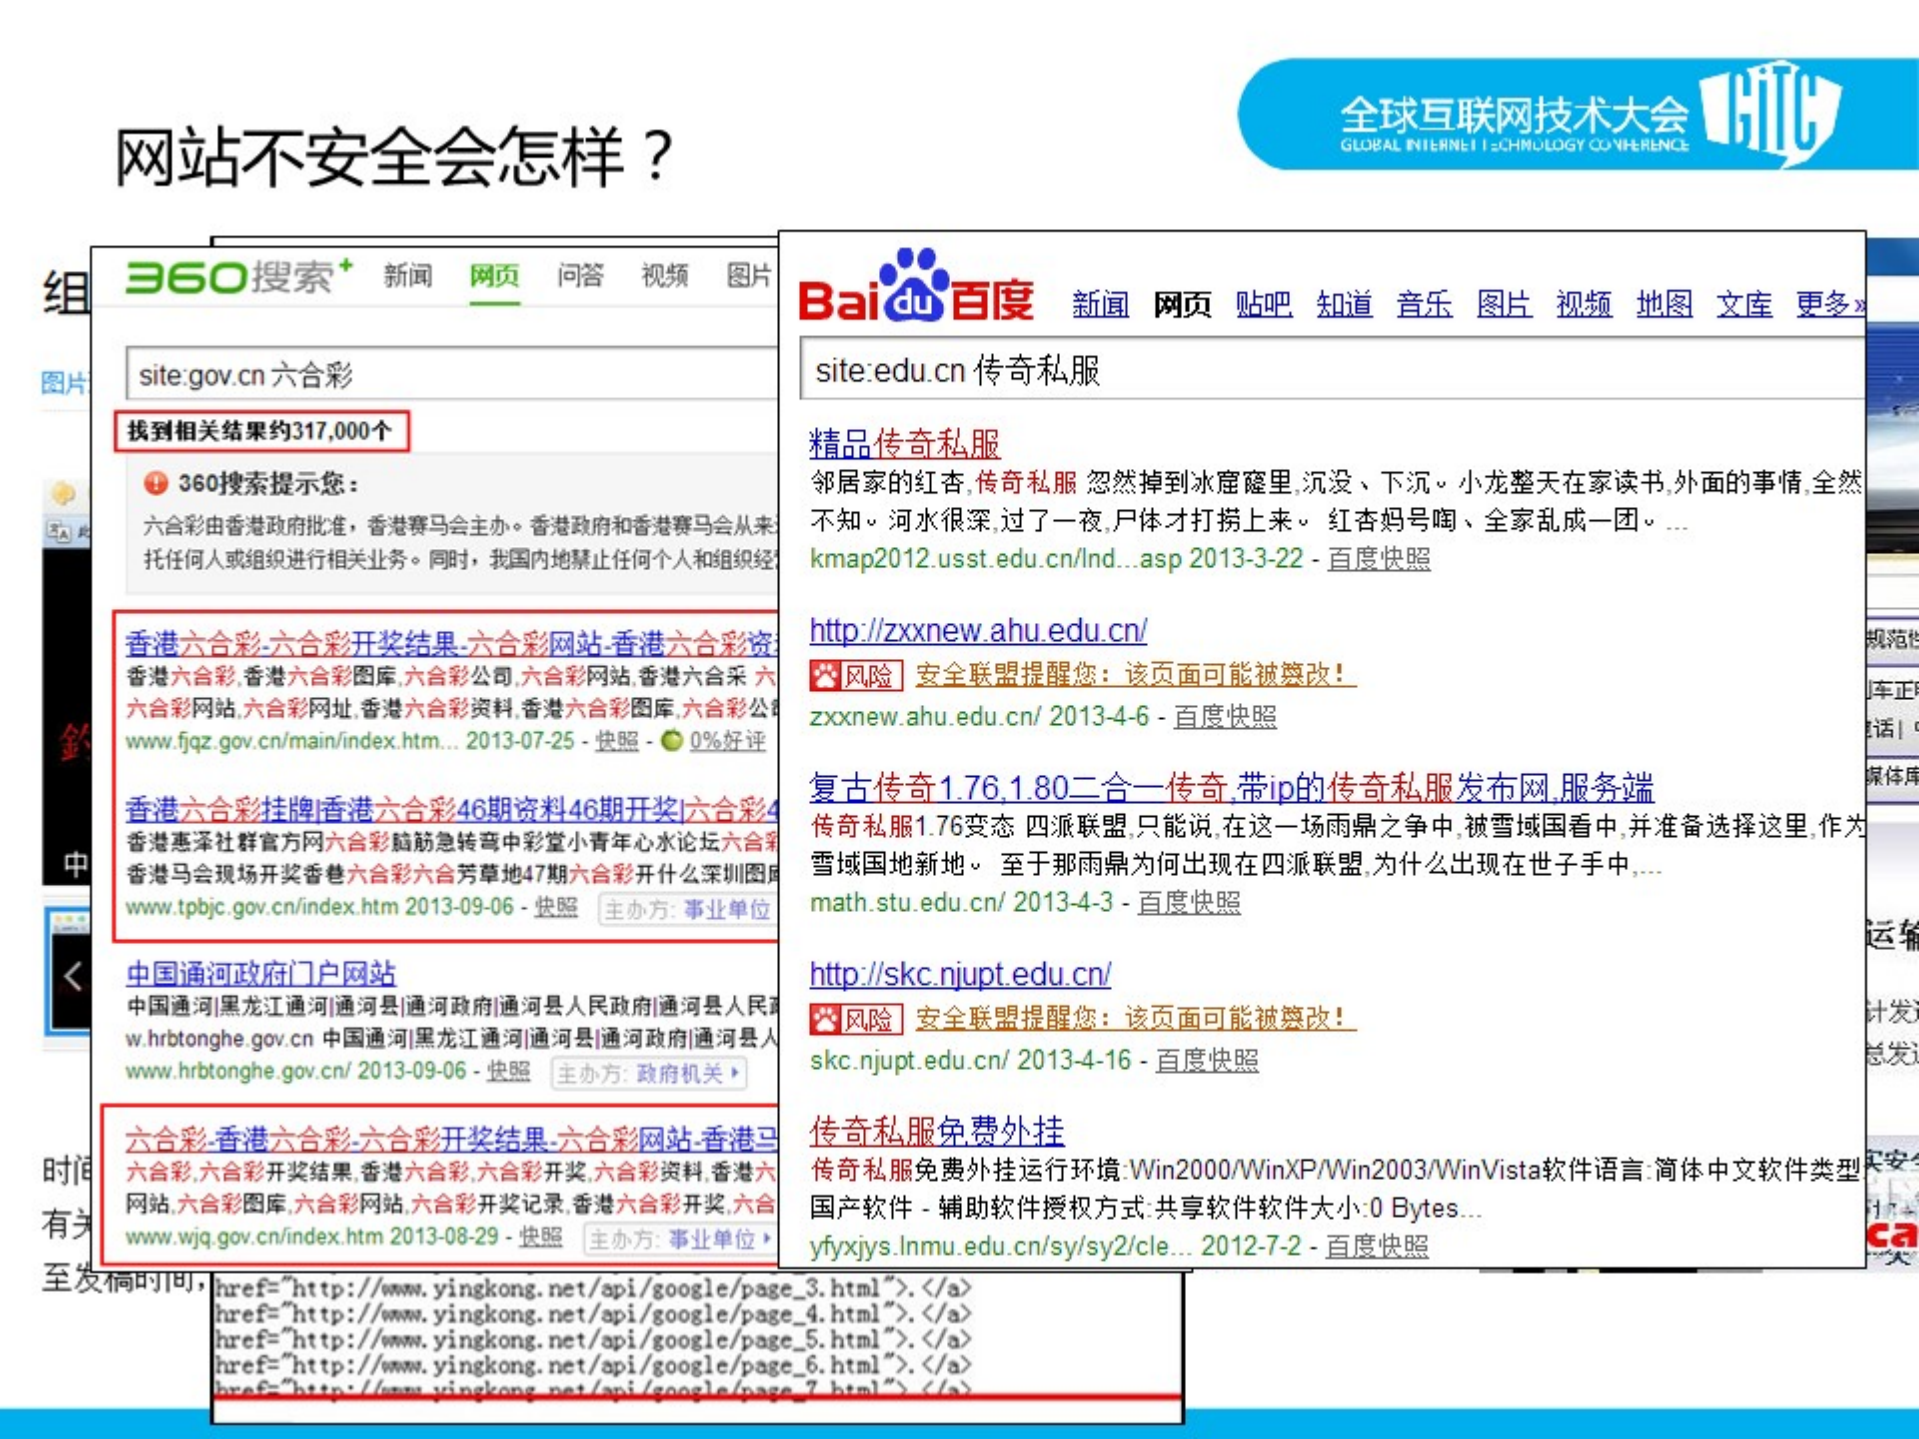Viewport: 1919px width, 1439px height.
Task: Click 快照 link for wjq.gov.cn result
Action: pos(539,1237)
